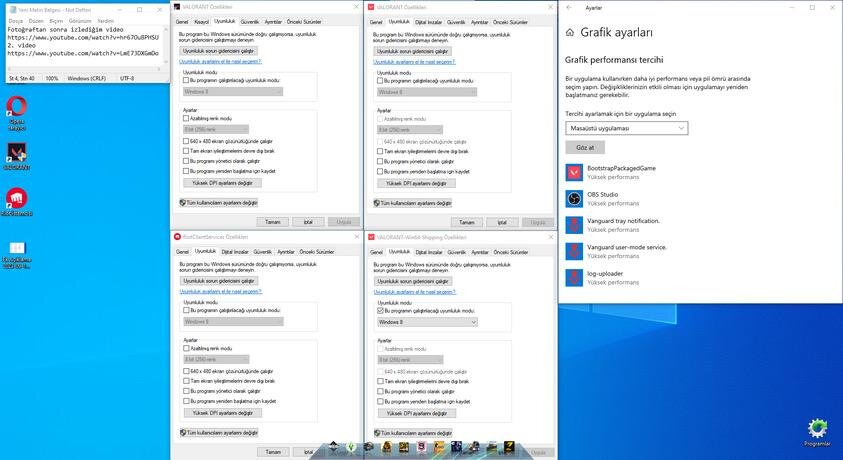
Task: Click 'Fotoğraftan sonra izlediğim video' line in Notepad
Action: [65, 30]
